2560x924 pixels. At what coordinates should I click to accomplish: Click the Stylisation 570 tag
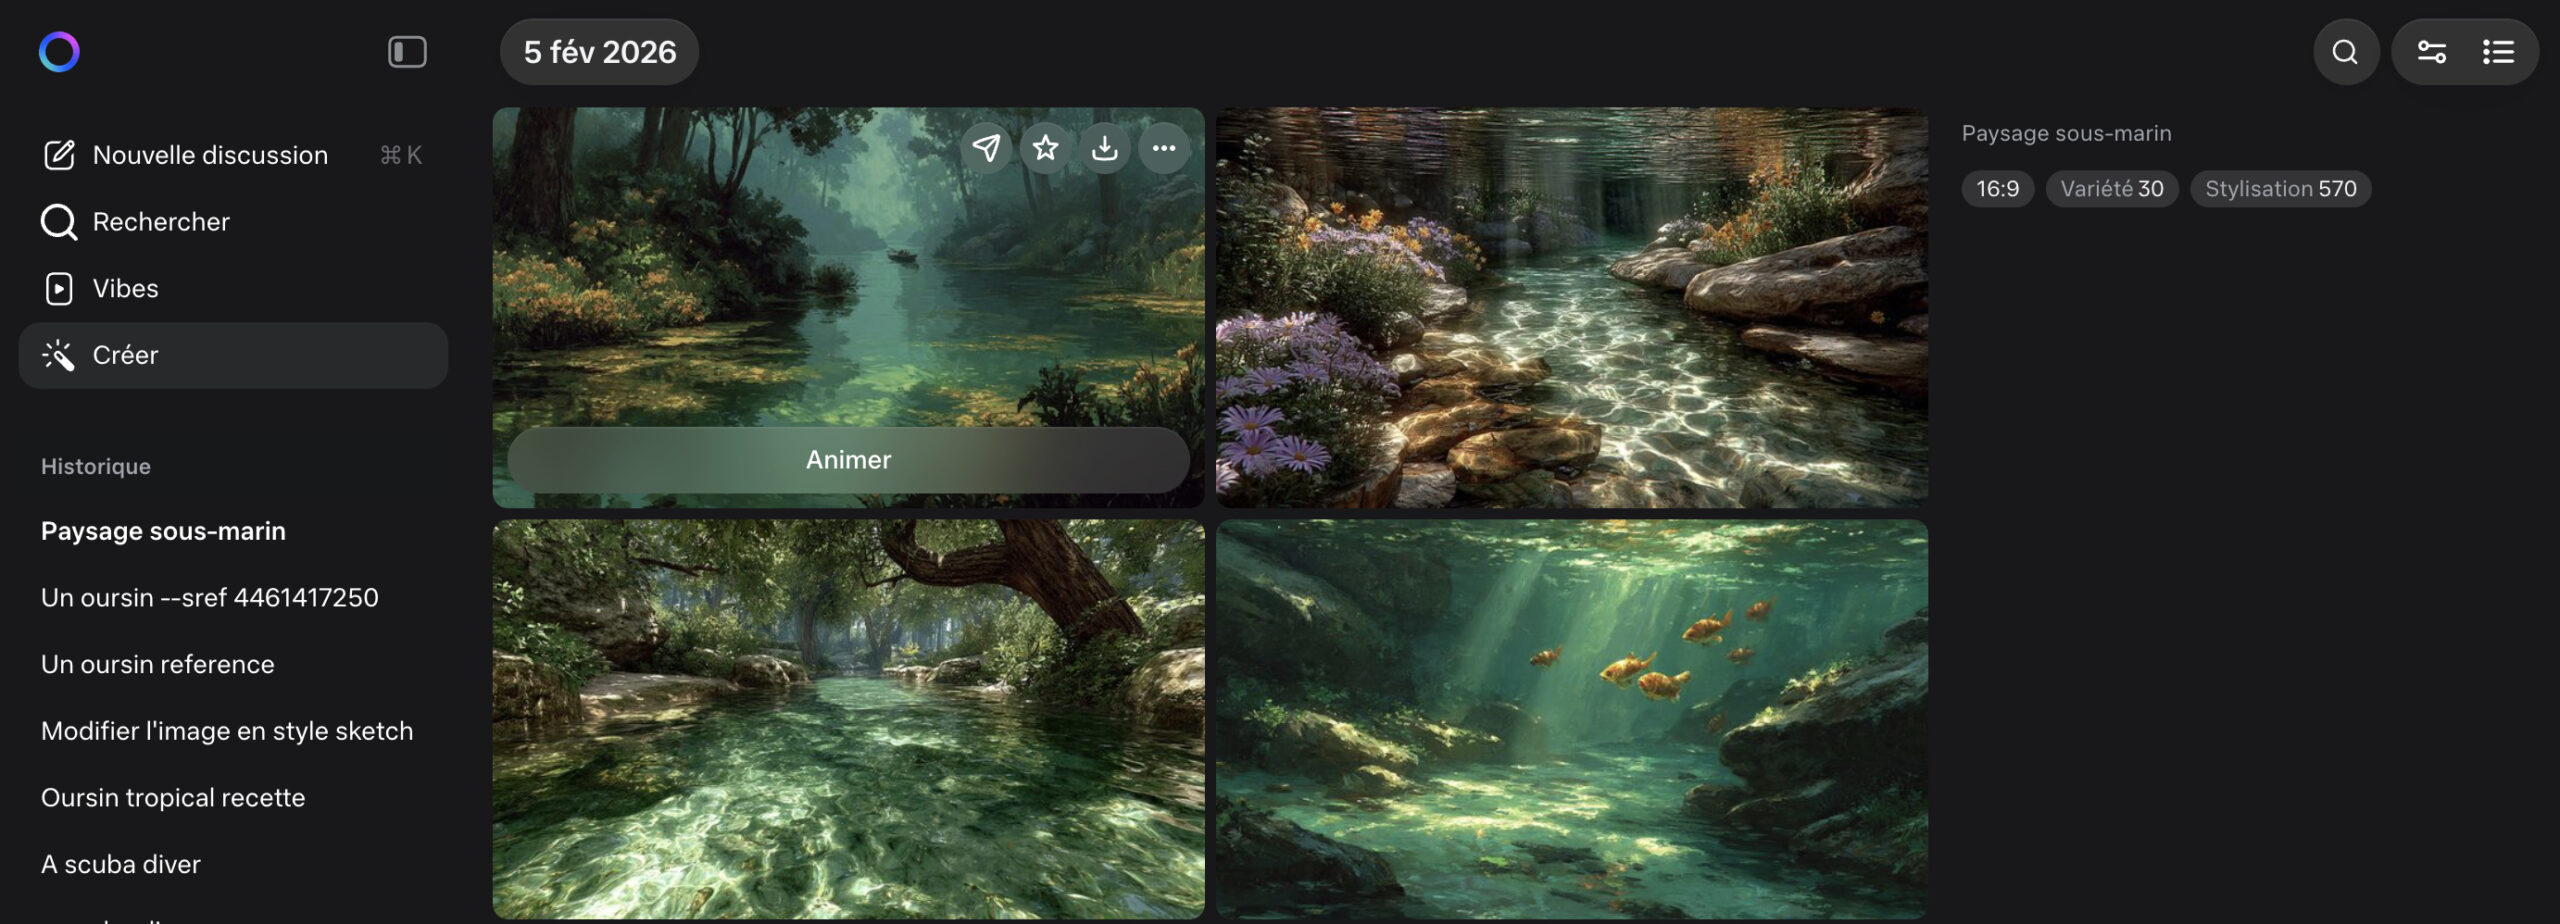tap(2281, 189)
